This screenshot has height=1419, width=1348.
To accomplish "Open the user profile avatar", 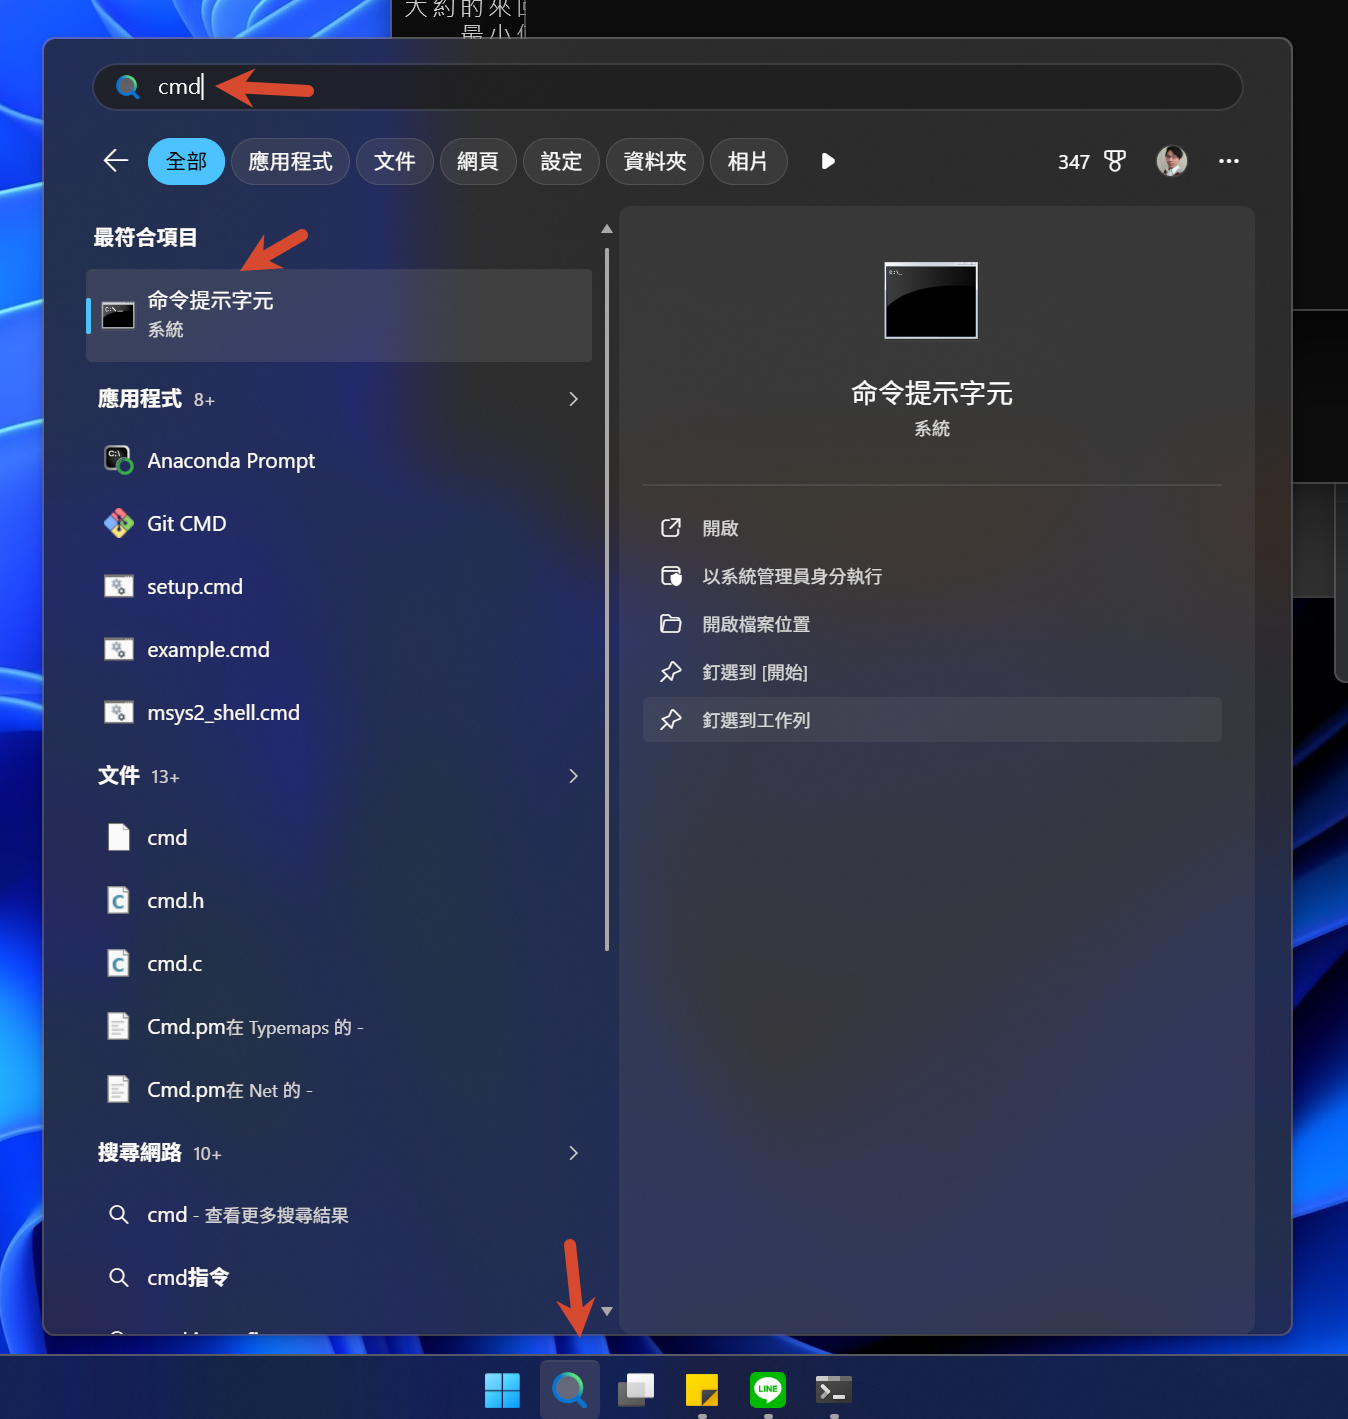I will pyautogui.click(x=1172, y=161).
